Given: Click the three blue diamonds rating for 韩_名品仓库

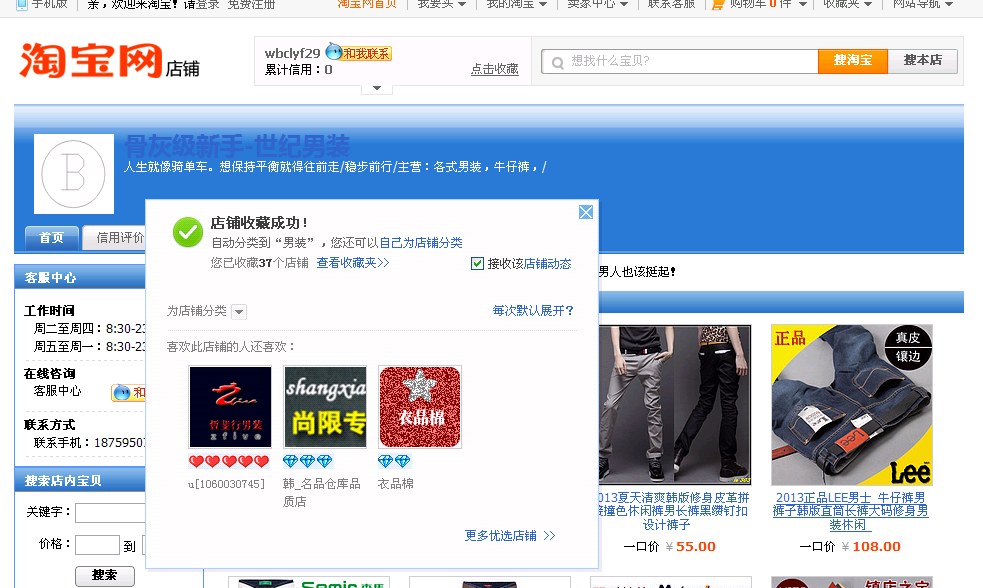Looking at the screenshot, I should [307, 461].
